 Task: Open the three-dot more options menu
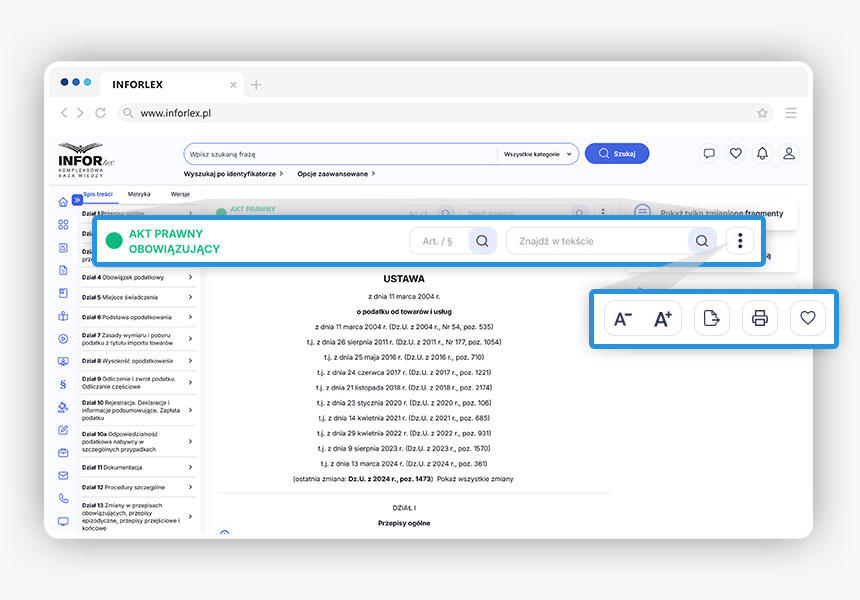coord(739,241)
